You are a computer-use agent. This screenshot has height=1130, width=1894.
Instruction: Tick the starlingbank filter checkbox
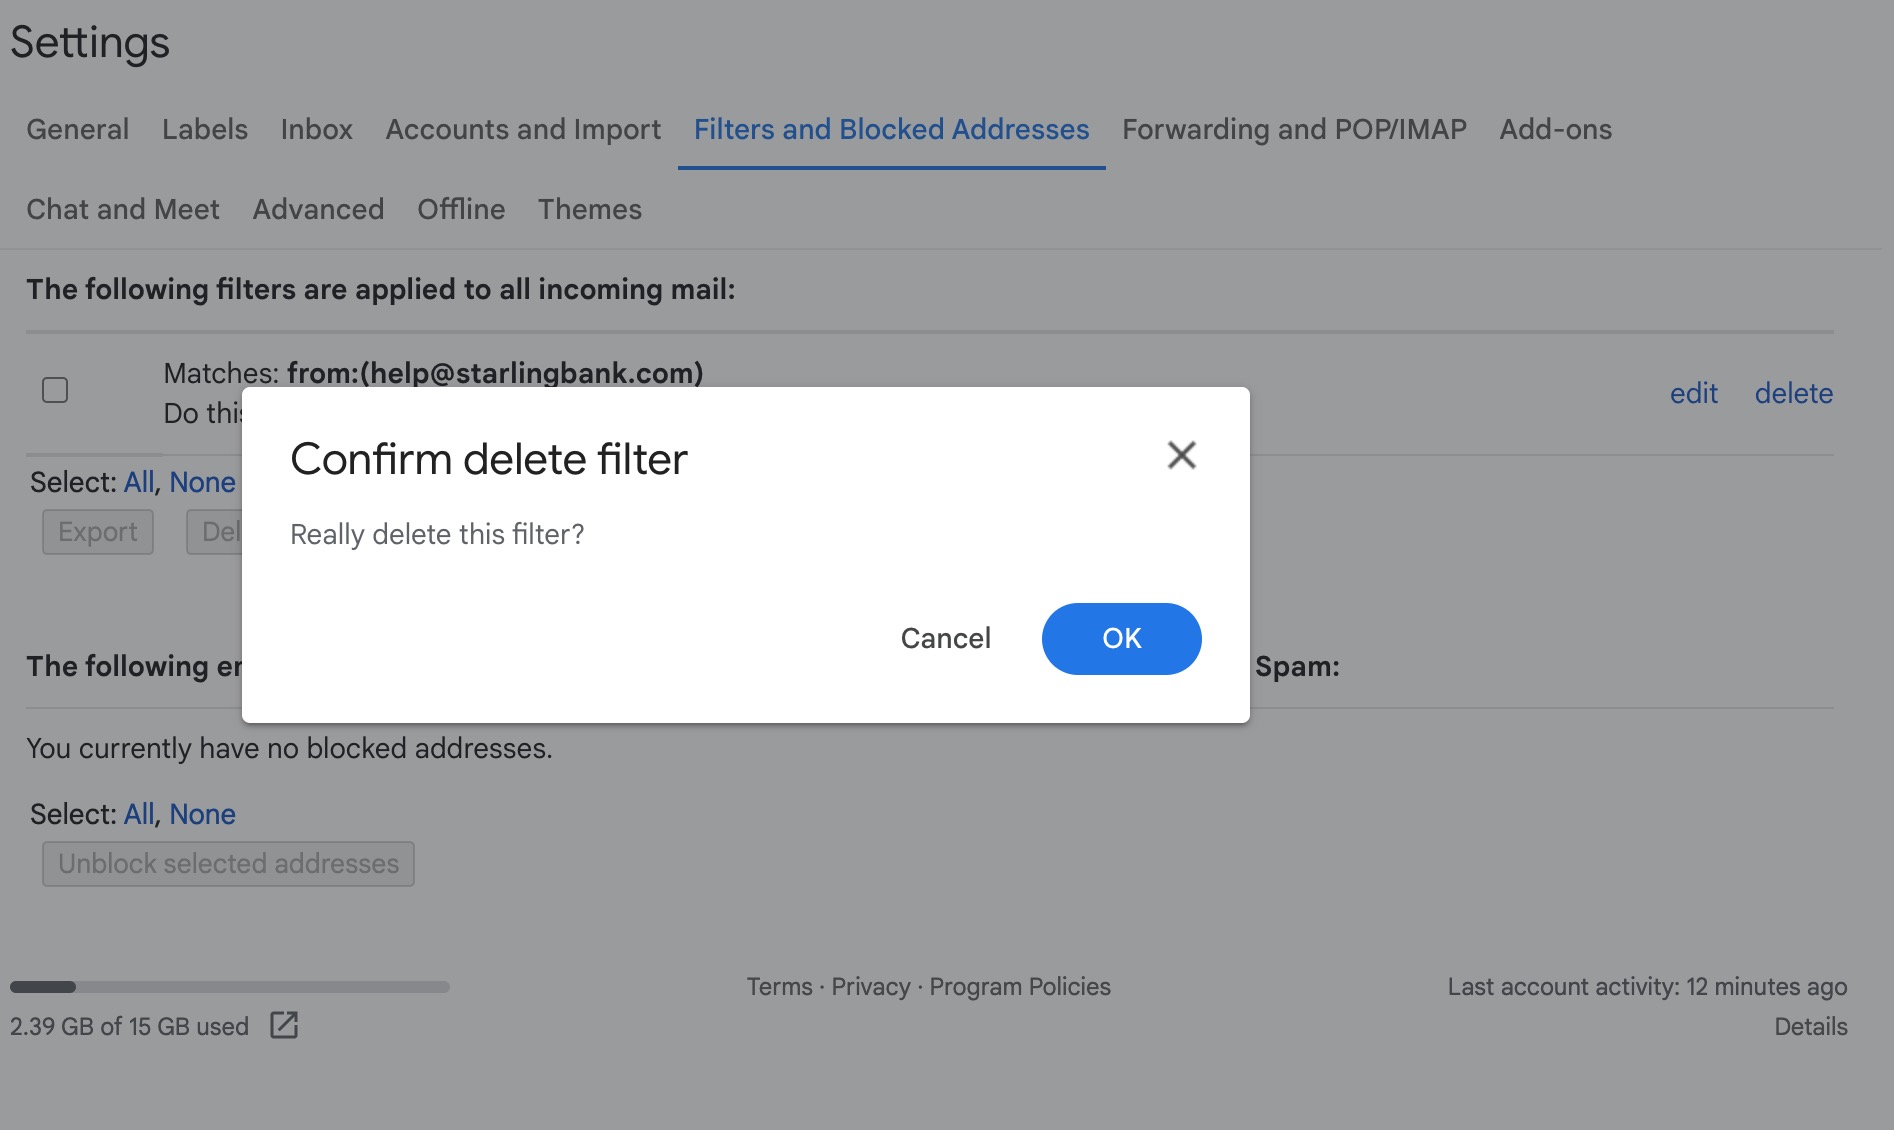click(55, 390)
